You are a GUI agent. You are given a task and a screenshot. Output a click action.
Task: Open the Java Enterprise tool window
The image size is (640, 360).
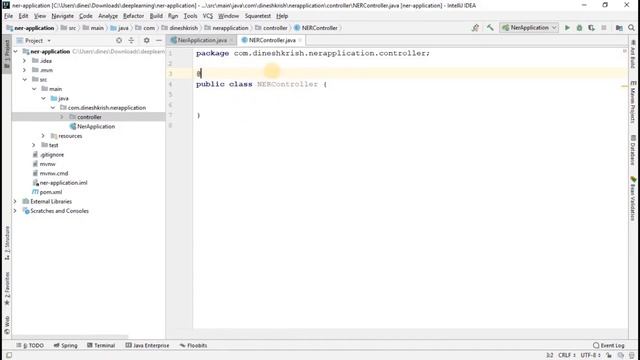pyautogui.click(x=147, y=345)
